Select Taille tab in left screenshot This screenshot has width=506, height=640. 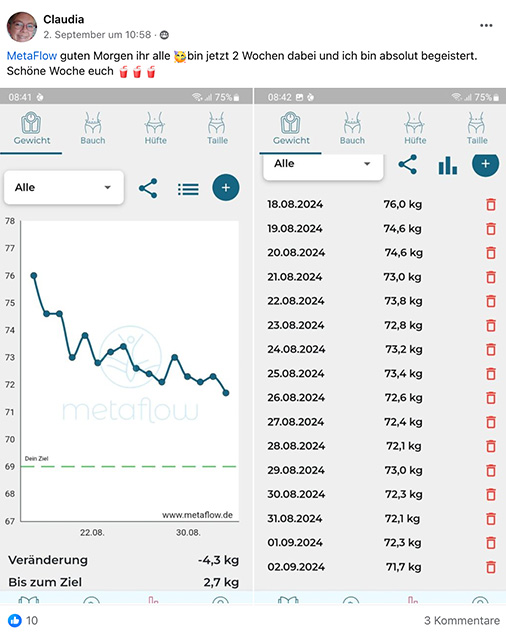(x=217, y=129)
